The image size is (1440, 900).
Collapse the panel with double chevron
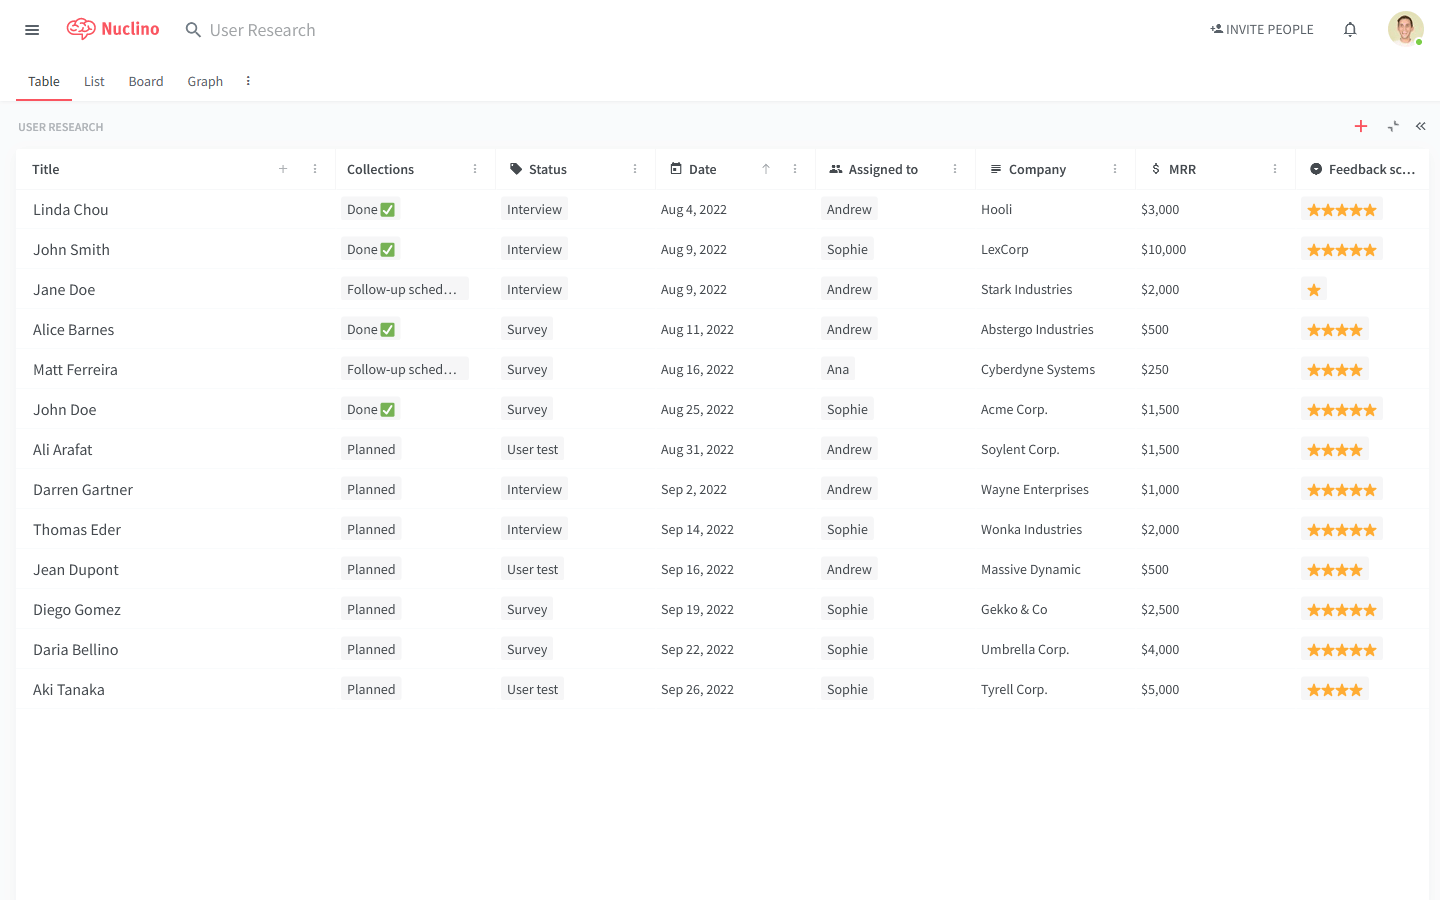pos(1420,126)
